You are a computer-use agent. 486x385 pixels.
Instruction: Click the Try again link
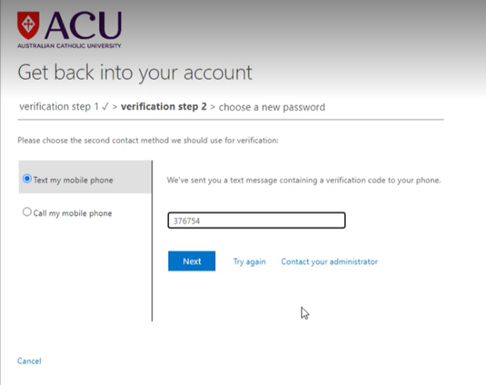249,262
